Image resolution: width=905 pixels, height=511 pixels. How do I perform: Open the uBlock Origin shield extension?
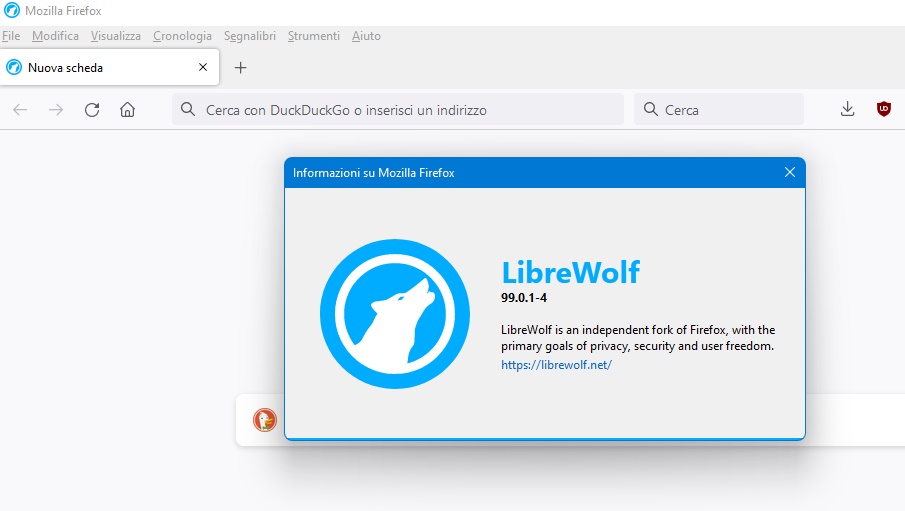(884, 109)
